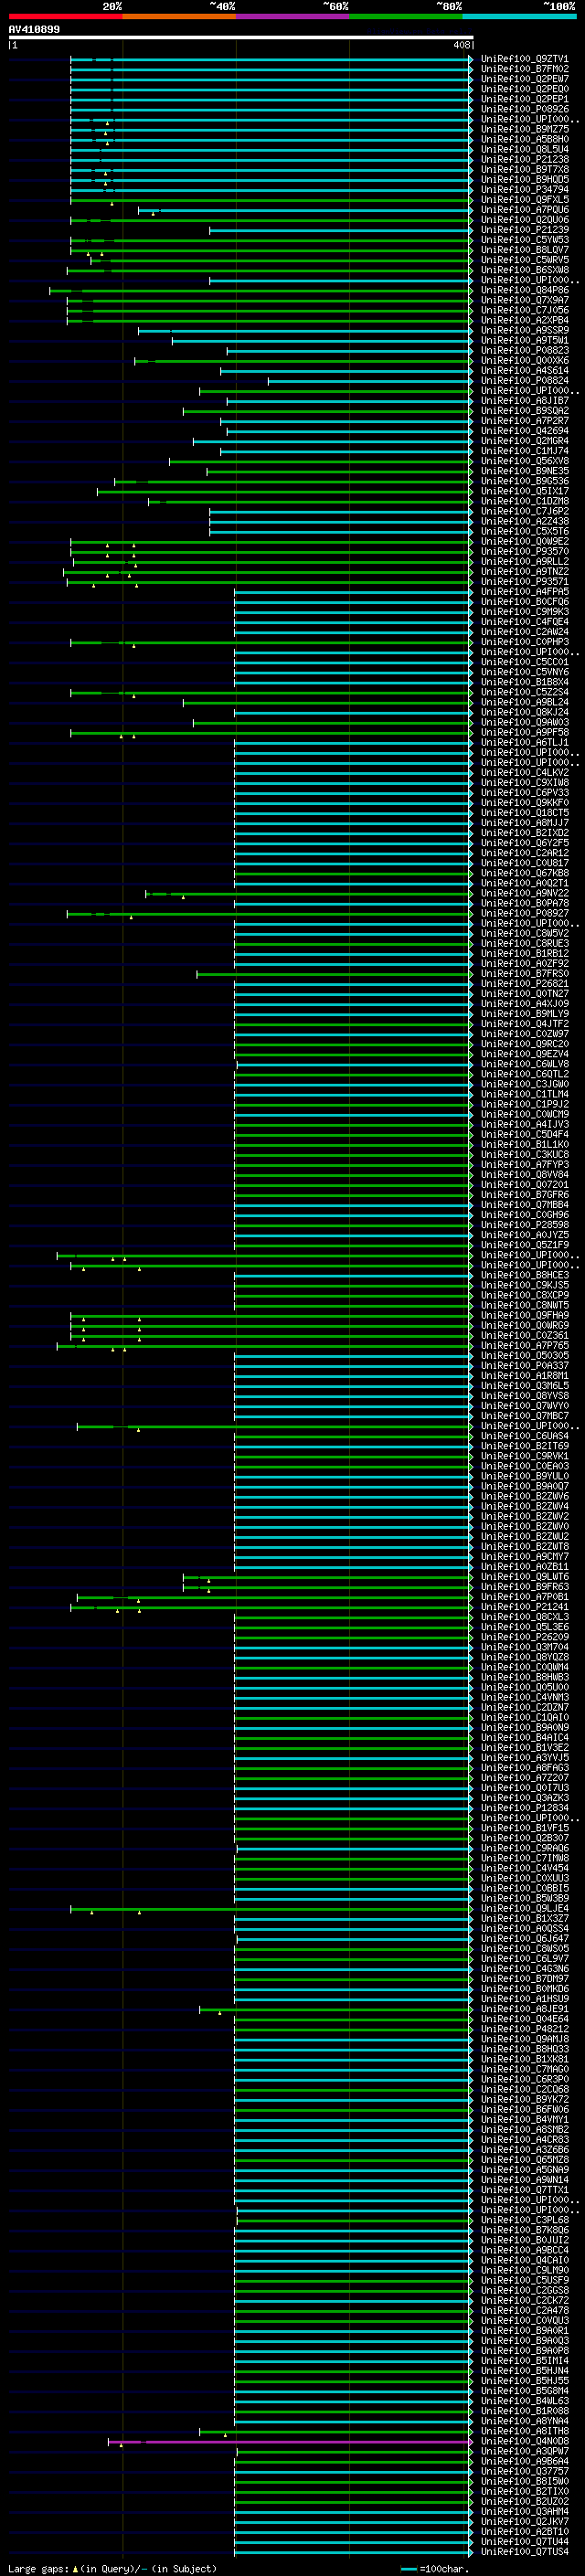Select hit label UniRef100_P48212
Viewport: 585px width, 2576px height.
click(x=525, y=2029)
